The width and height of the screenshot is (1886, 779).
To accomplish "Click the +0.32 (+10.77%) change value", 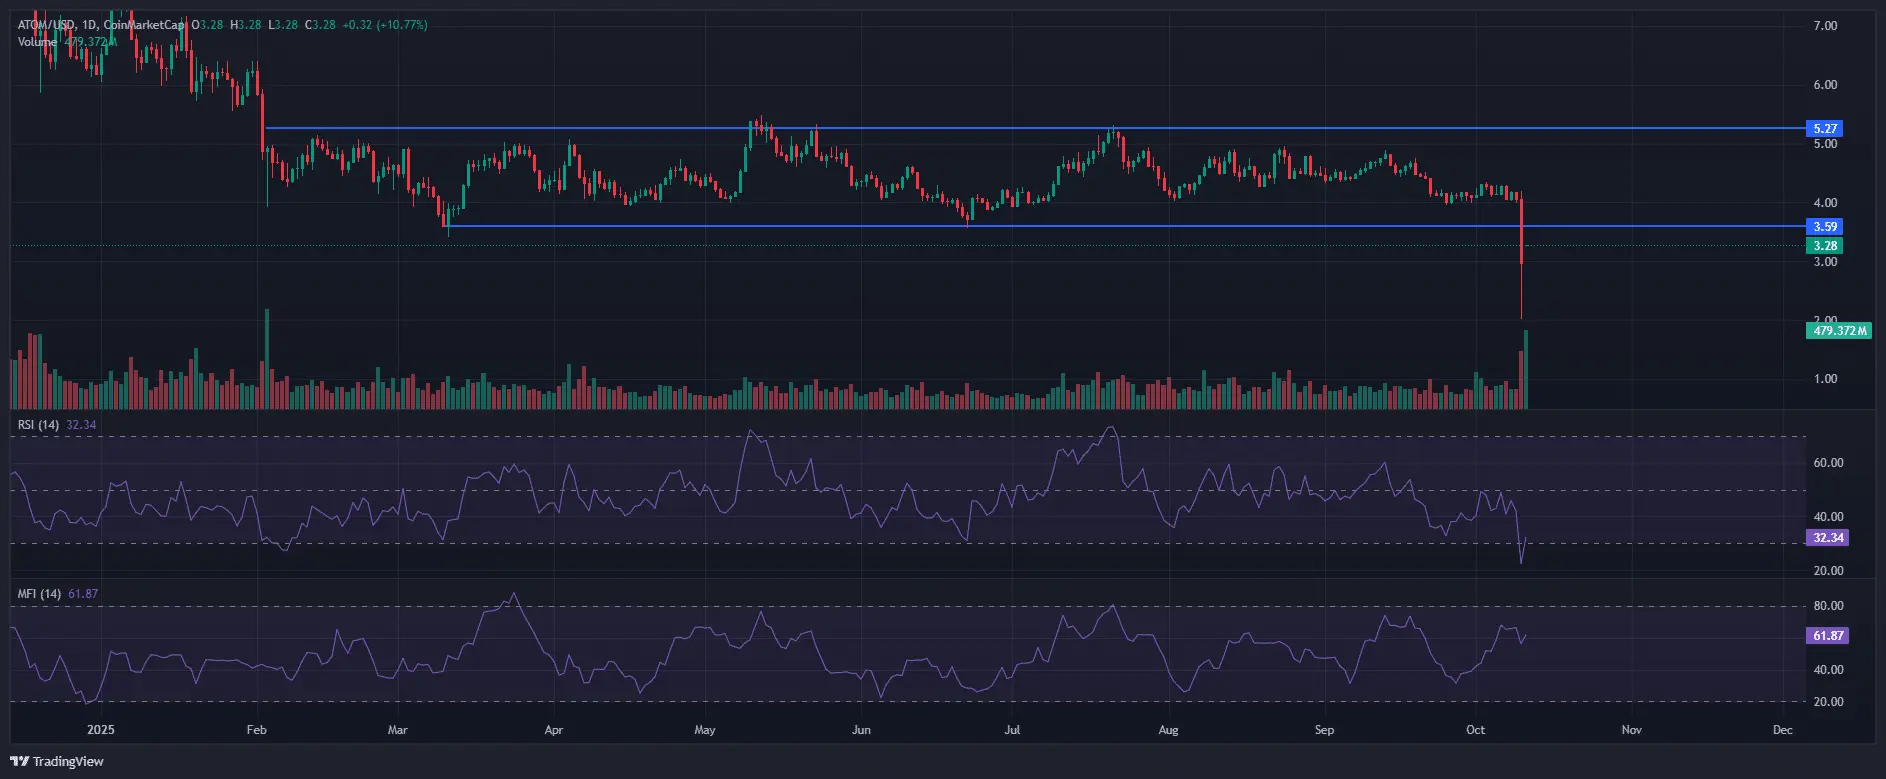I will pos(385,25).
